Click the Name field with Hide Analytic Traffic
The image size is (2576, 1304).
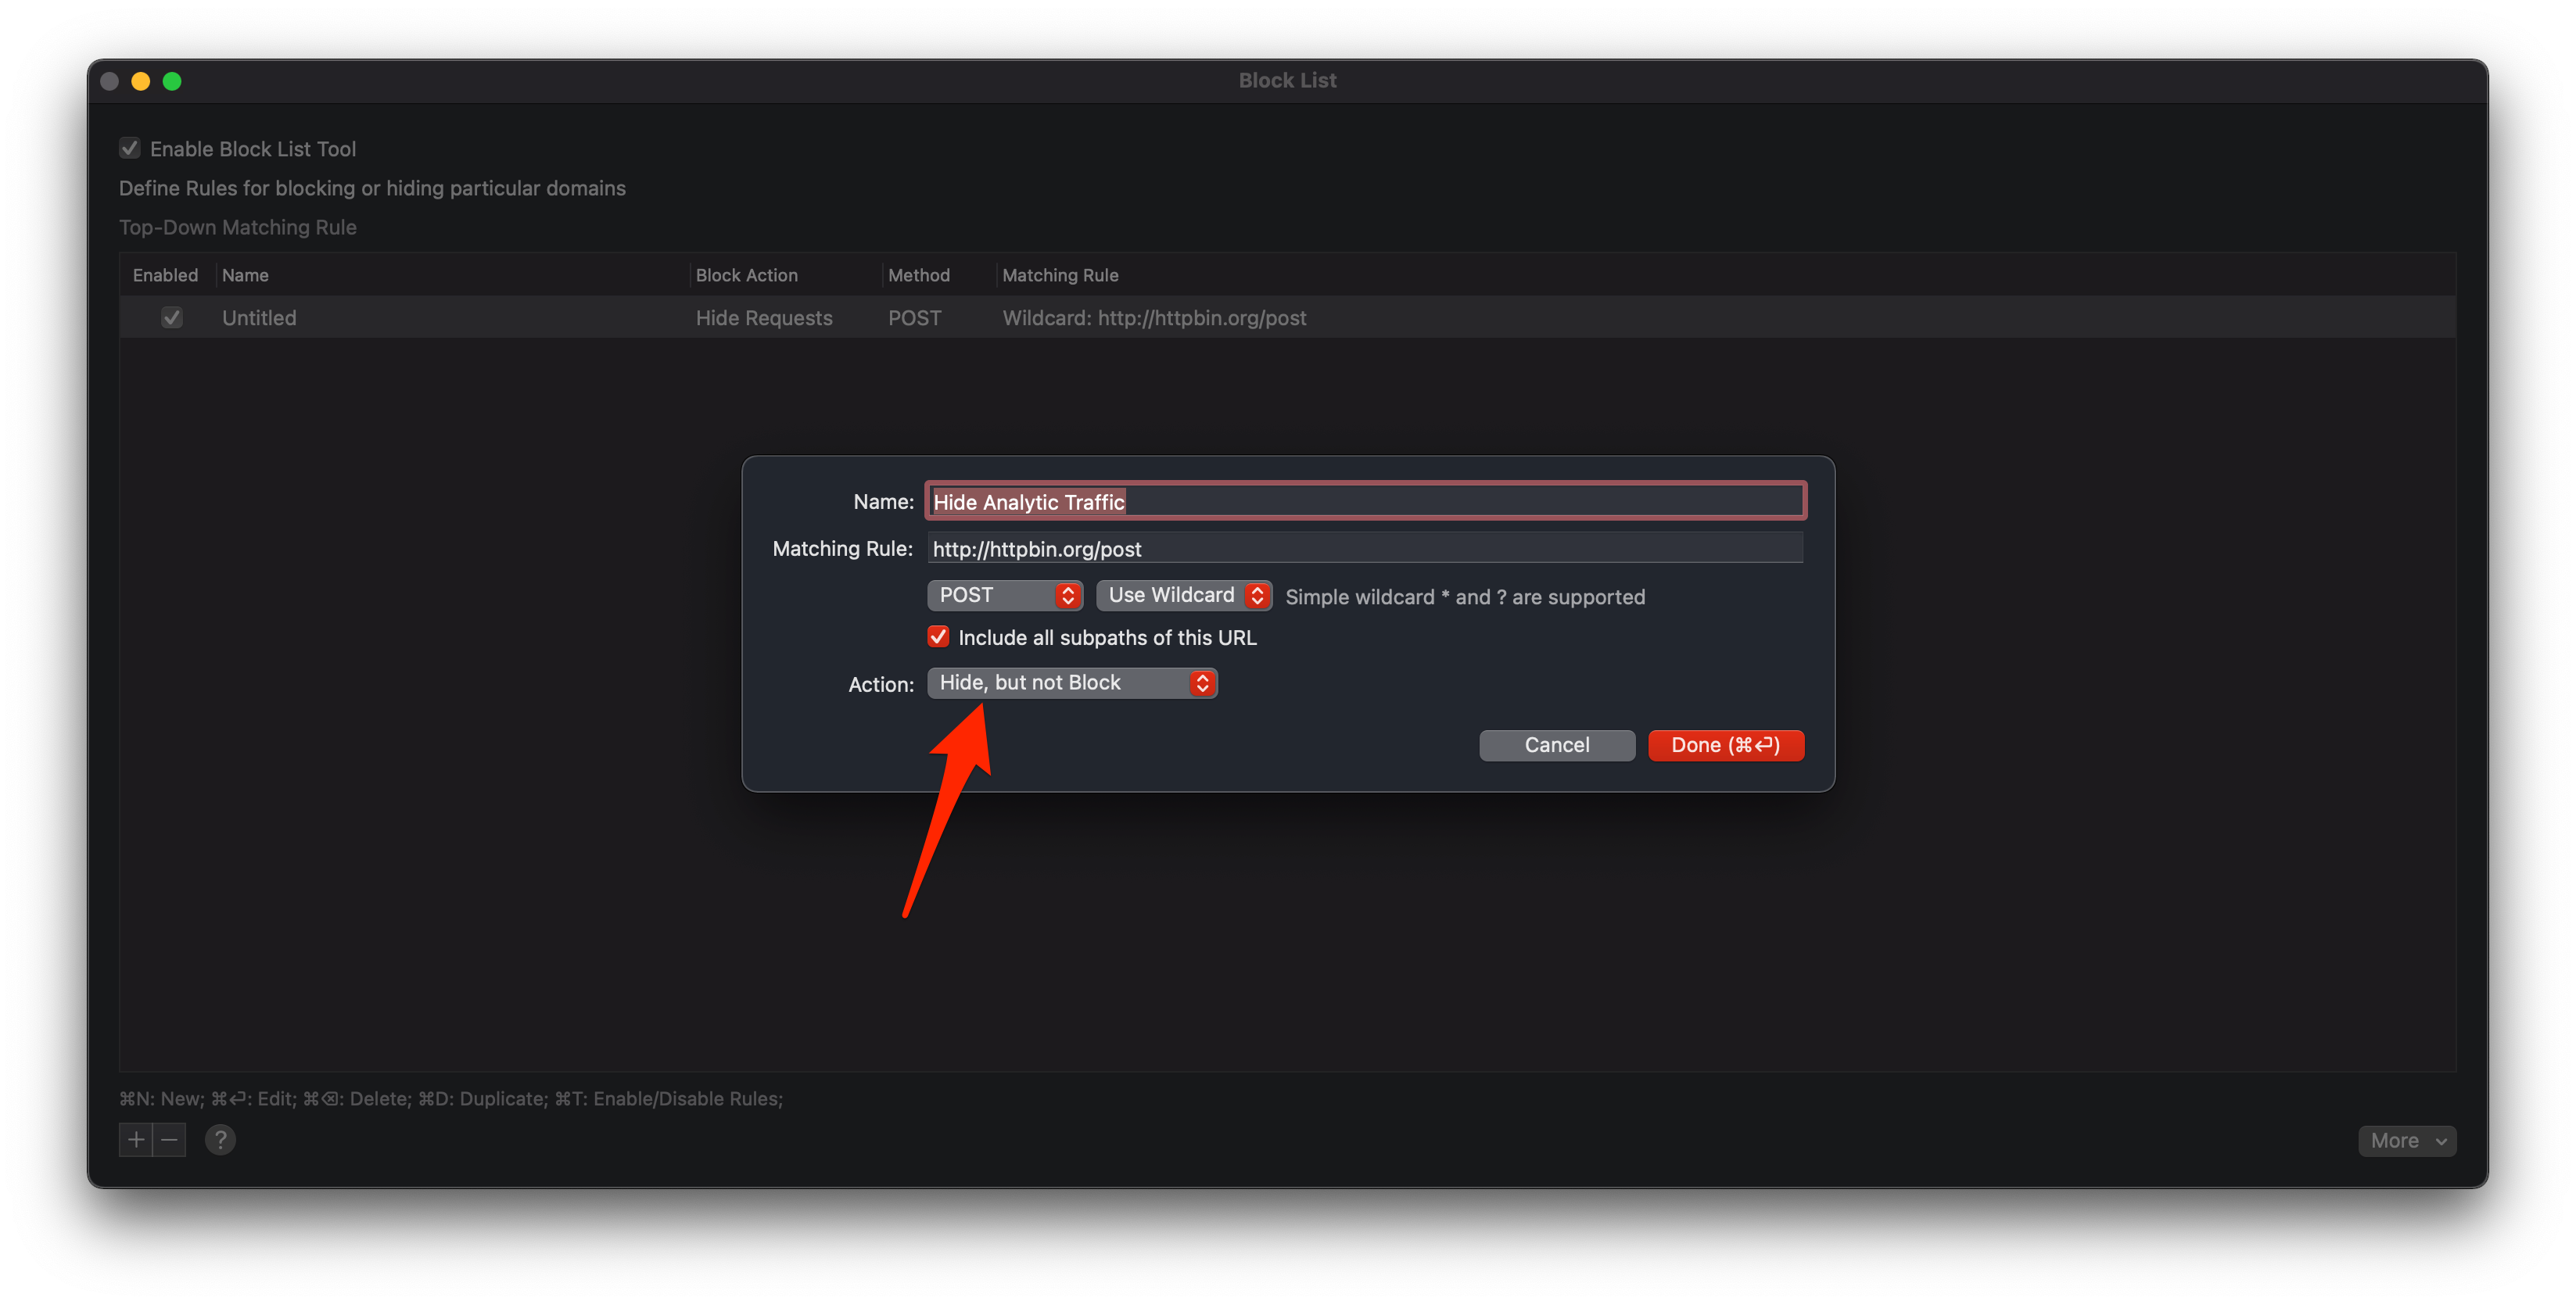click(x=1364, y=502)
